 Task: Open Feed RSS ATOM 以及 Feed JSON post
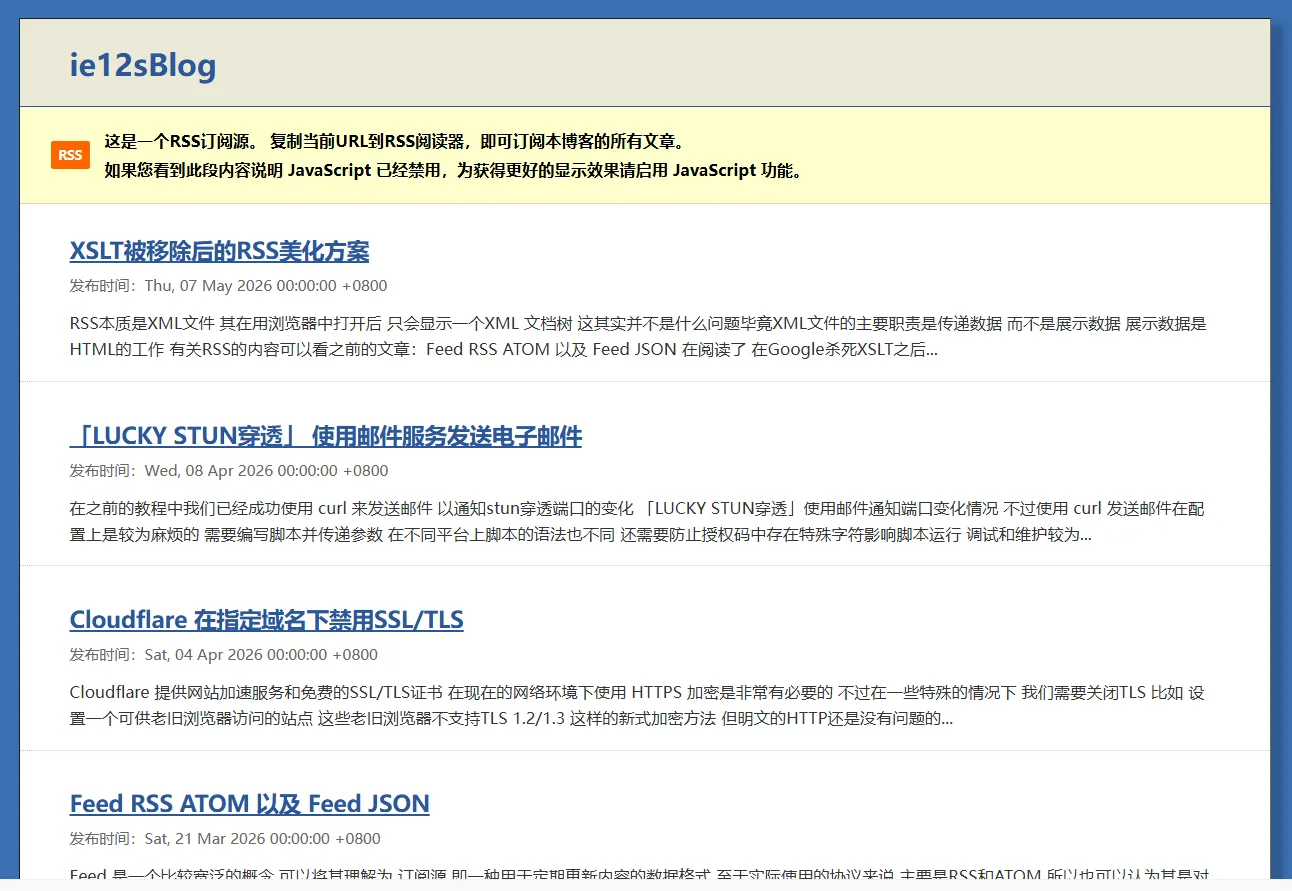pyautogui.click(x=250, y=804)
